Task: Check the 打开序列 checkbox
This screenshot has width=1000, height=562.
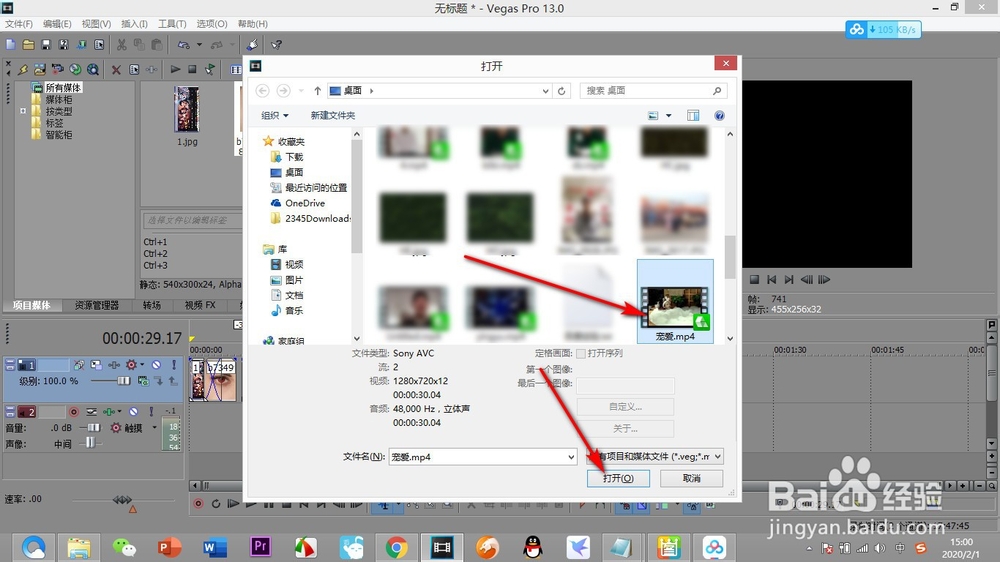Action: point(580,353)
